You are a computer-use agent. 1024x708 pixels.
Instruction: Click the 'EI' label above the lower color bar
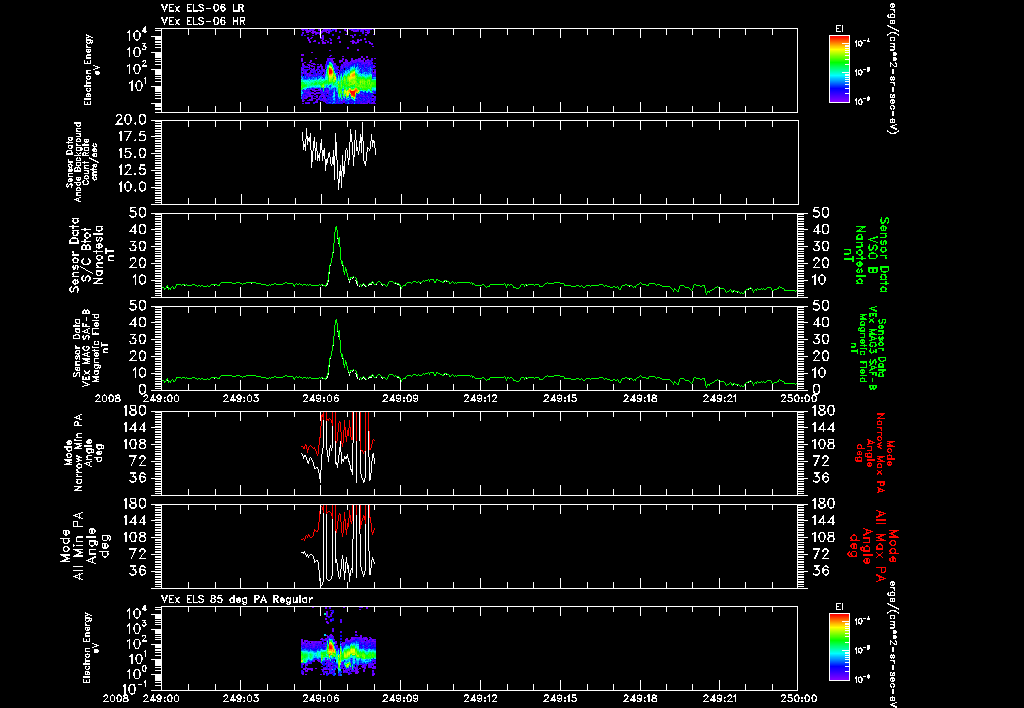click(x=839, y=607)
